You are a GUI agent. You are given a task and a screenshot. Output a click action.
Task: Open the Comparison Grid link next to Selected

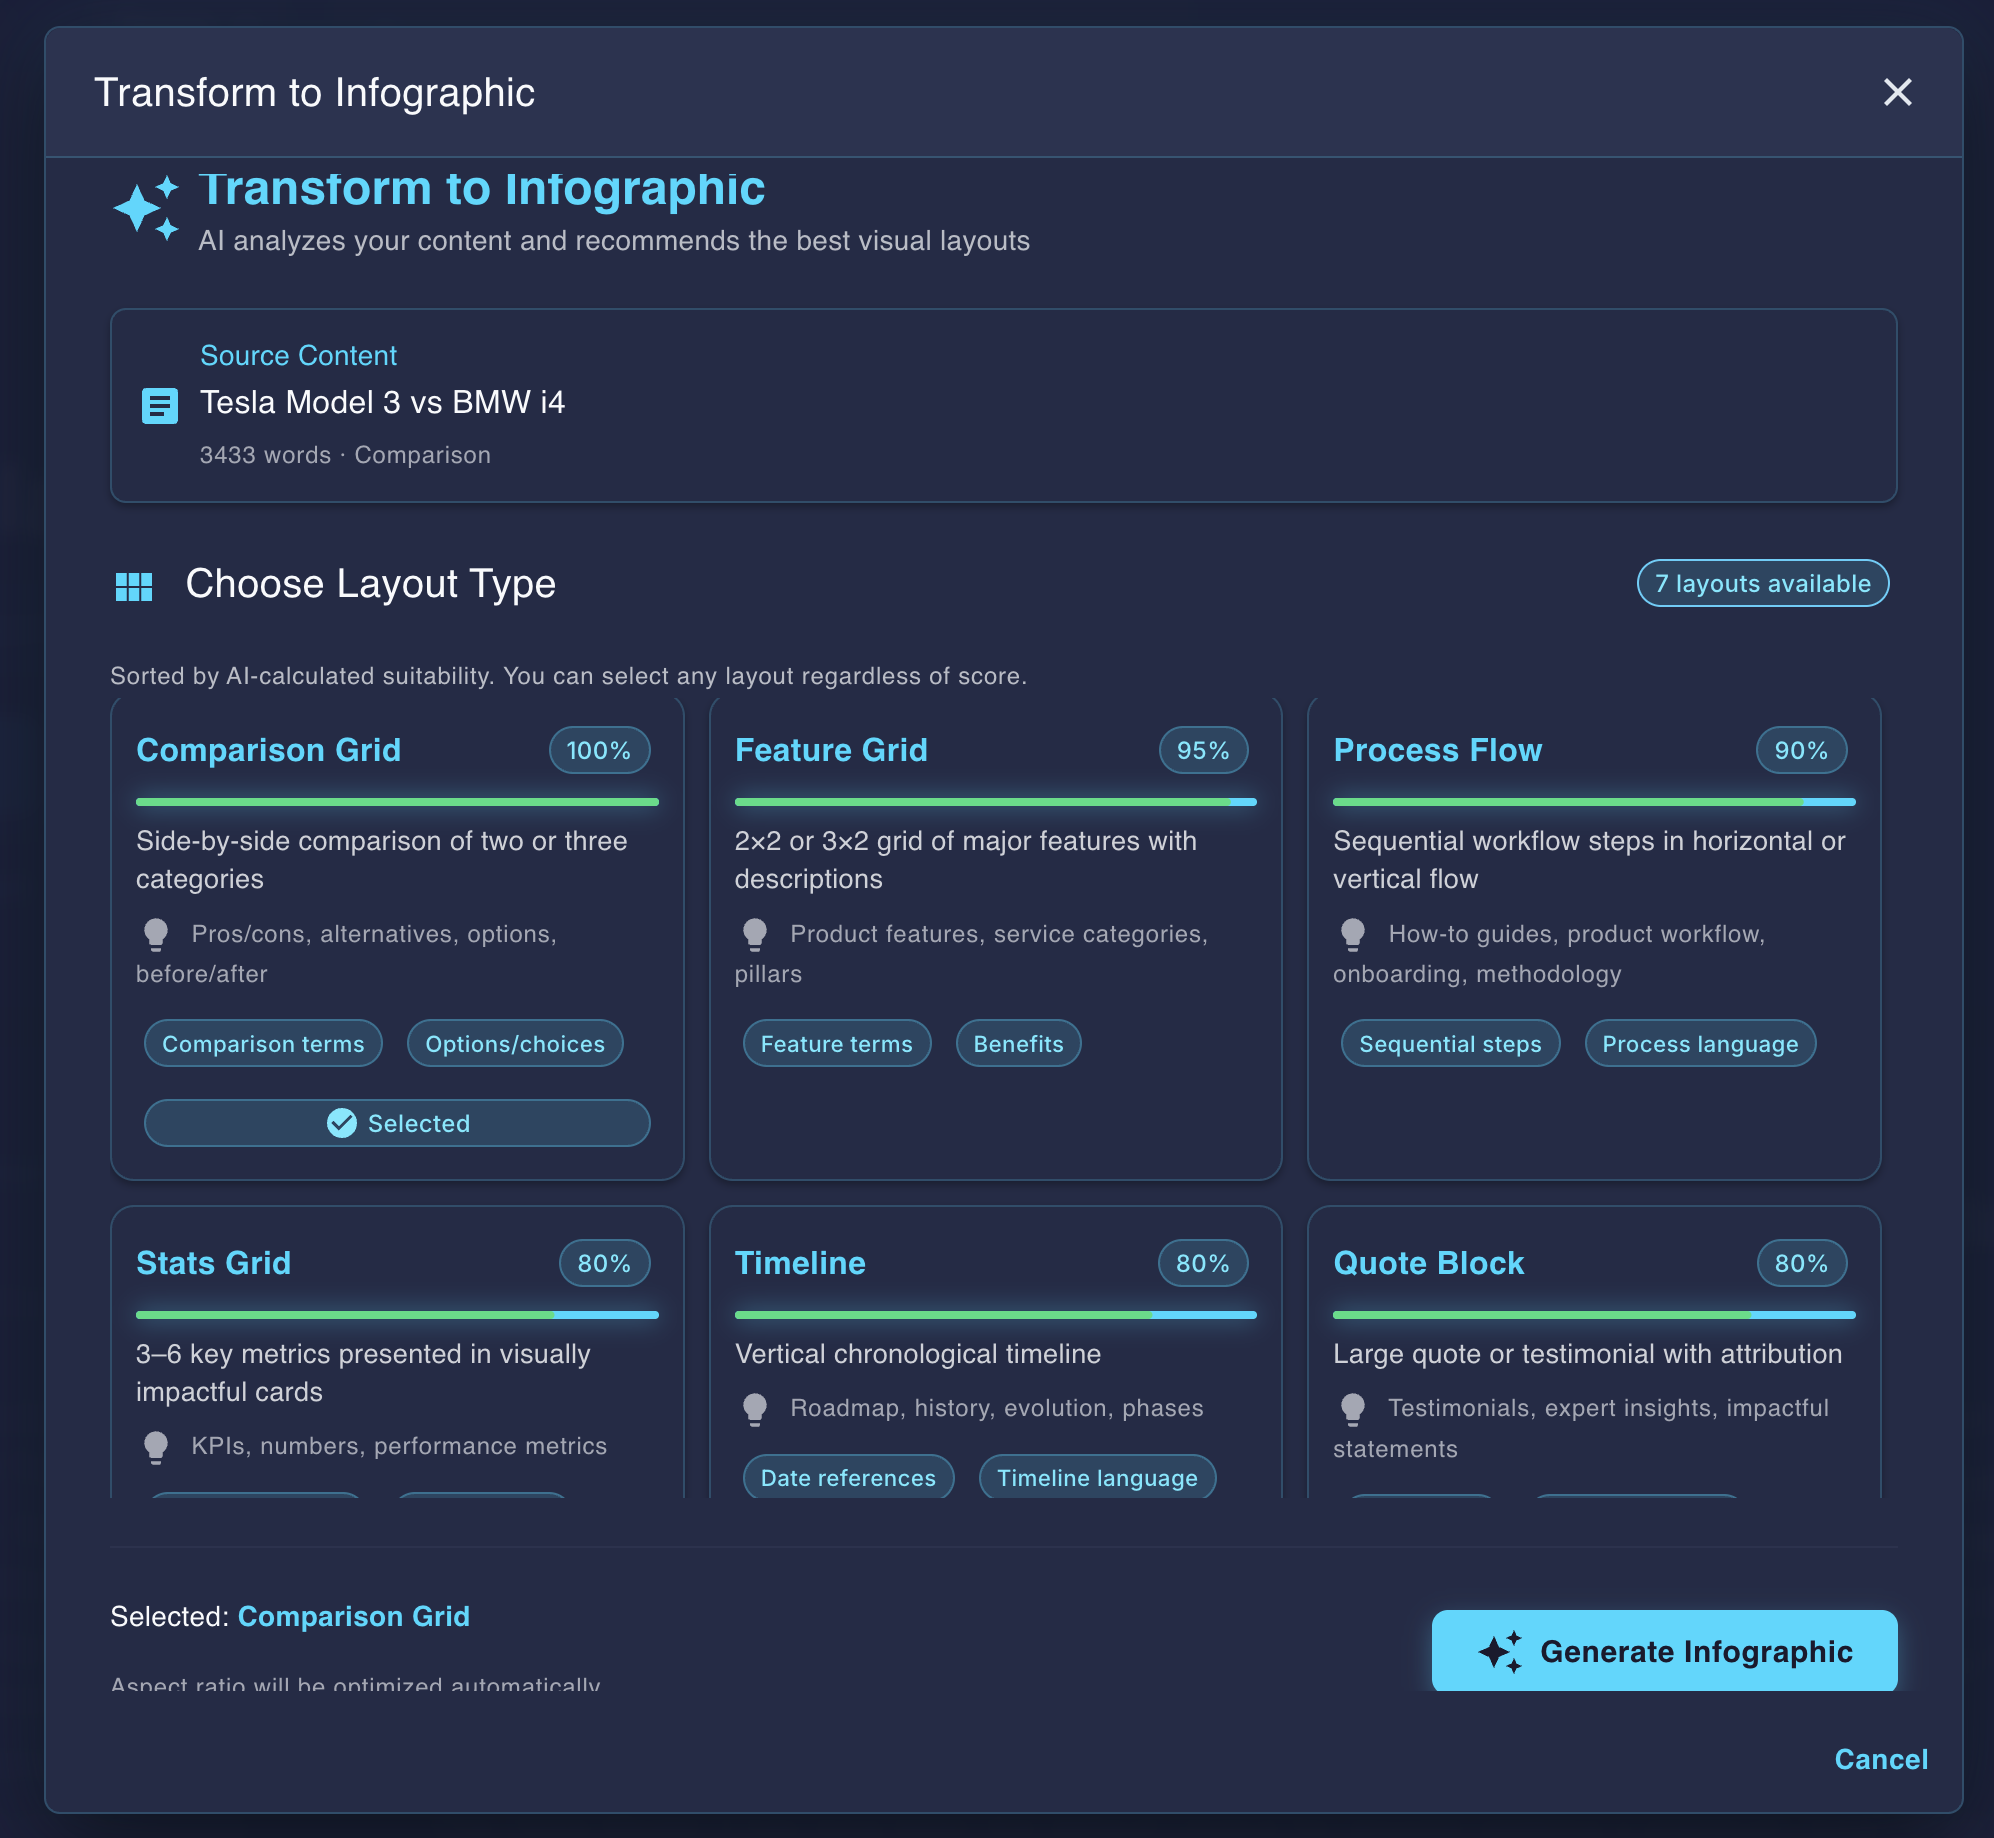point(354,1615)
